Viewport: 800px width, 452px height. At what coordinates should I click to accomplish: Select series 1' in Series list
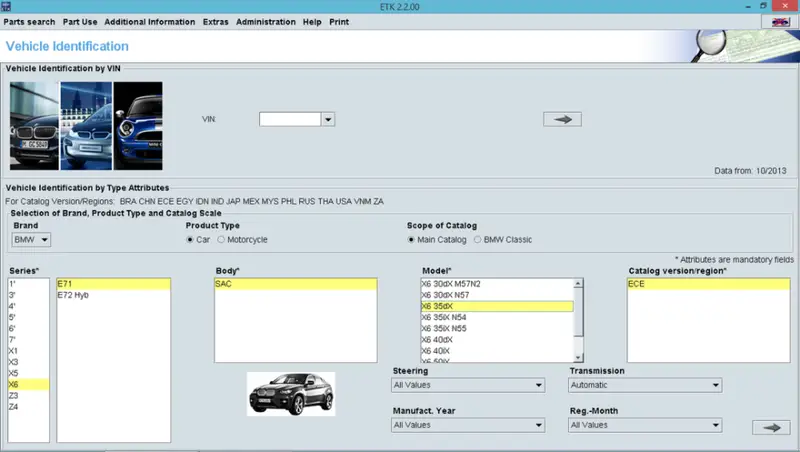click(29, 284)
